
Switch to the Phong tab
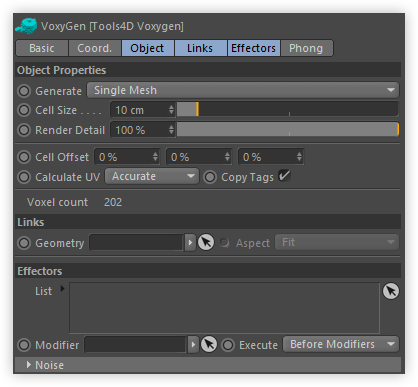pos(307,48)
